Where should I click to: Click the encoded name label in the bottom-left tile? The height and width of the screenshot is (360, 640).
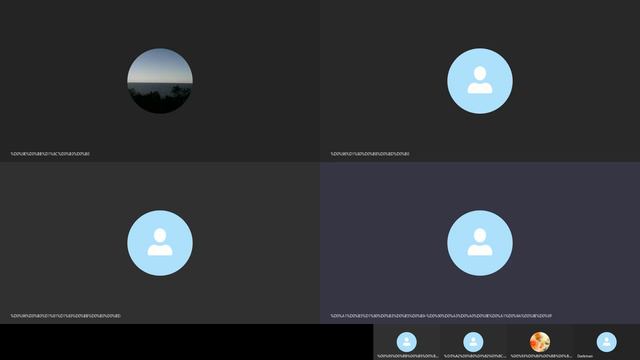coord(66,316)
